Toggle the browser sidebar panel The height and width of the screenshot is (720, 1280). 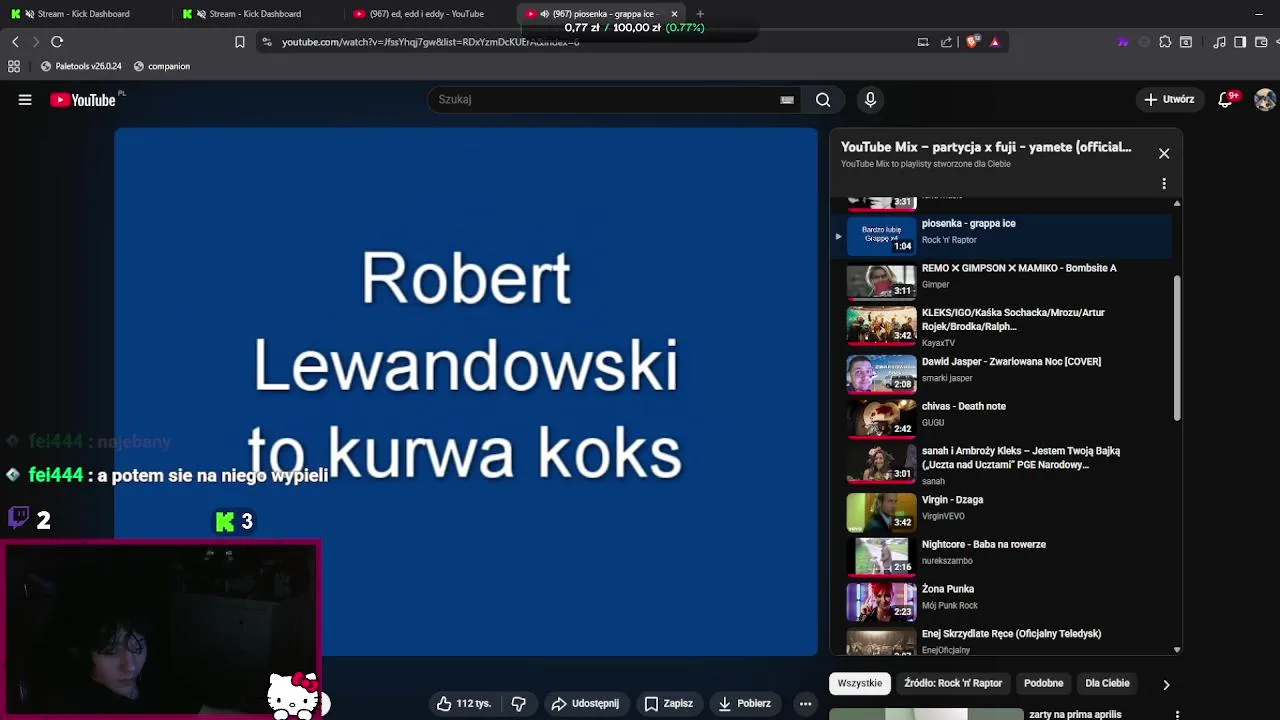[1240, 42]
